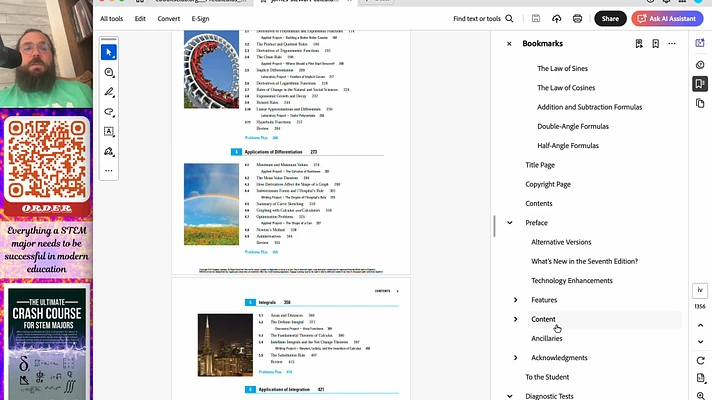The width and height of the screenshot is (712, 400).
Task: Select the Preface bookmark label
Action: click(x=536, y=223)
